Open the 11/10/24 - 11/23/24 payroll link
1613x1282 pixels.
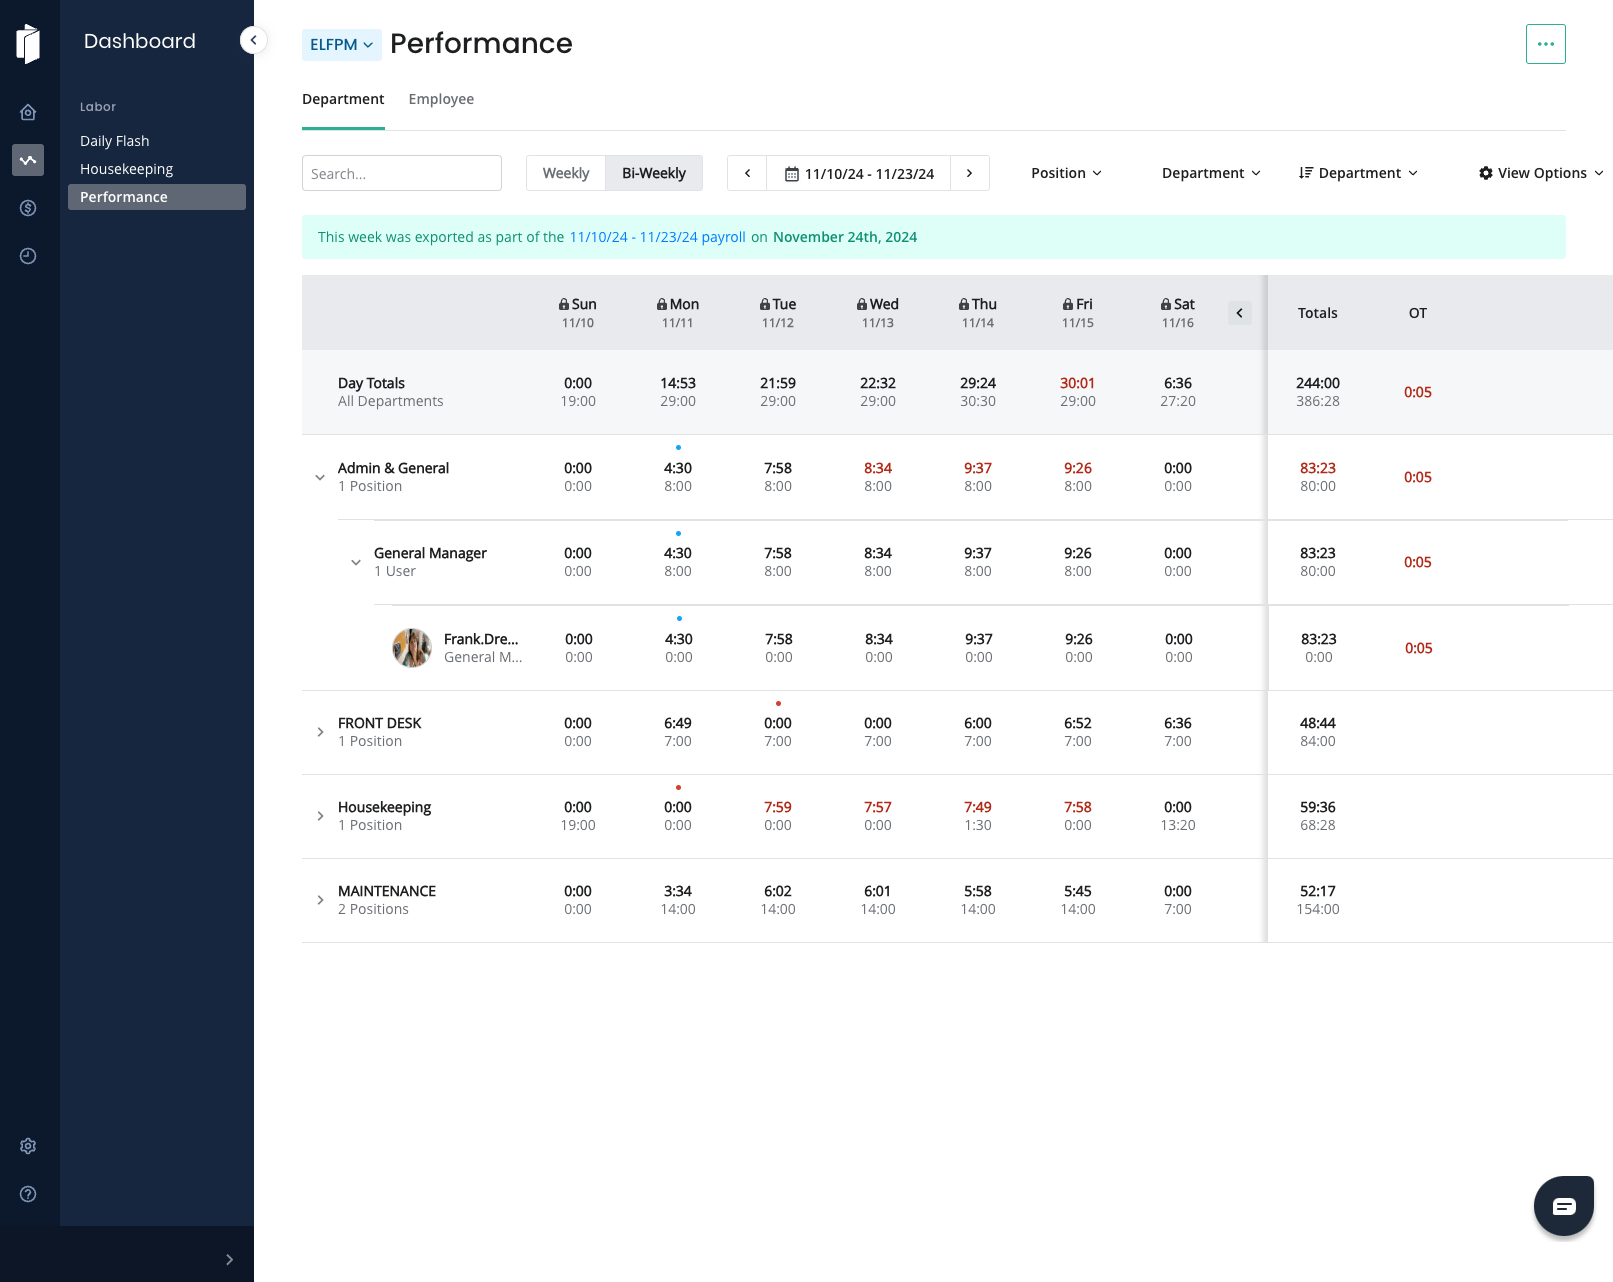tap(657, 237)
